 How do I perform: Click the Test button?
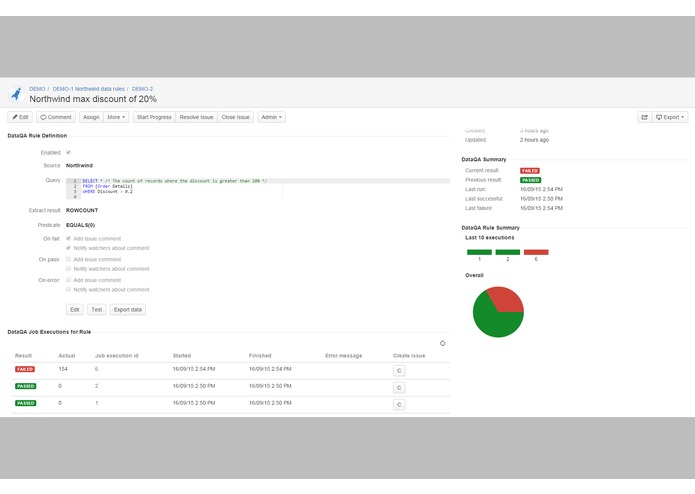click(97, 310)
